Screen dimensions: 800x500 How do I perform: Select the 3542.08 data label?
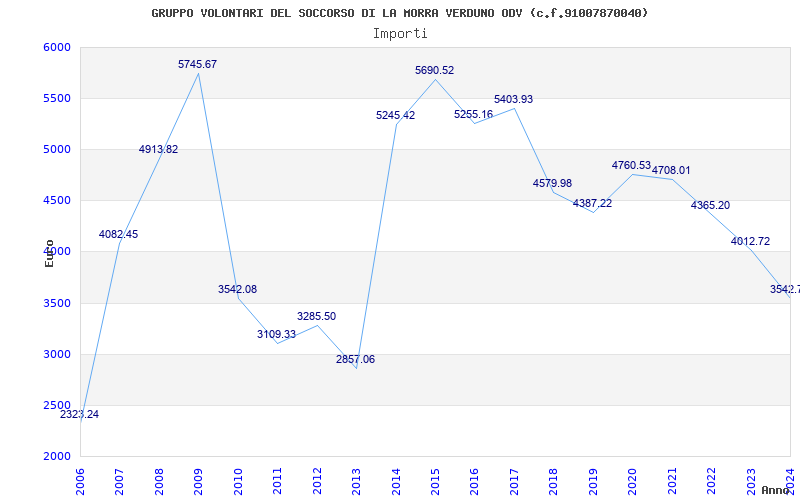coord(238,289)
